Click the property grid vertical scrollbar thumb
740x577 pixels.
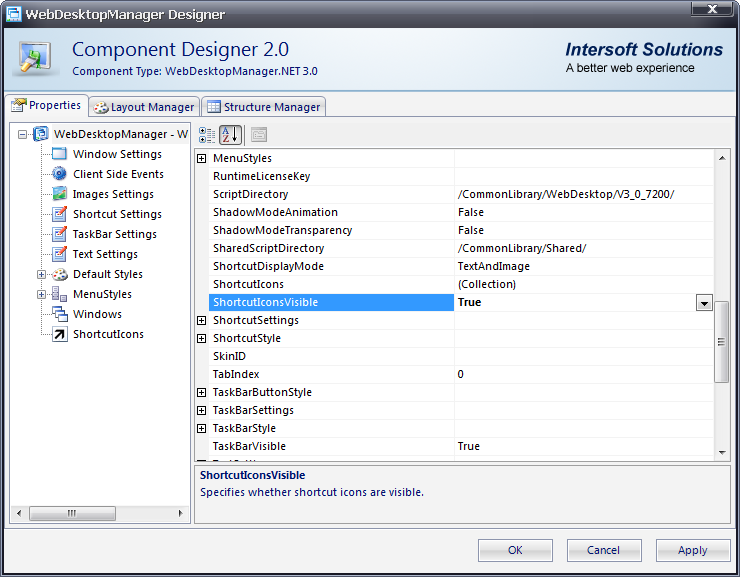coord(722,340)
